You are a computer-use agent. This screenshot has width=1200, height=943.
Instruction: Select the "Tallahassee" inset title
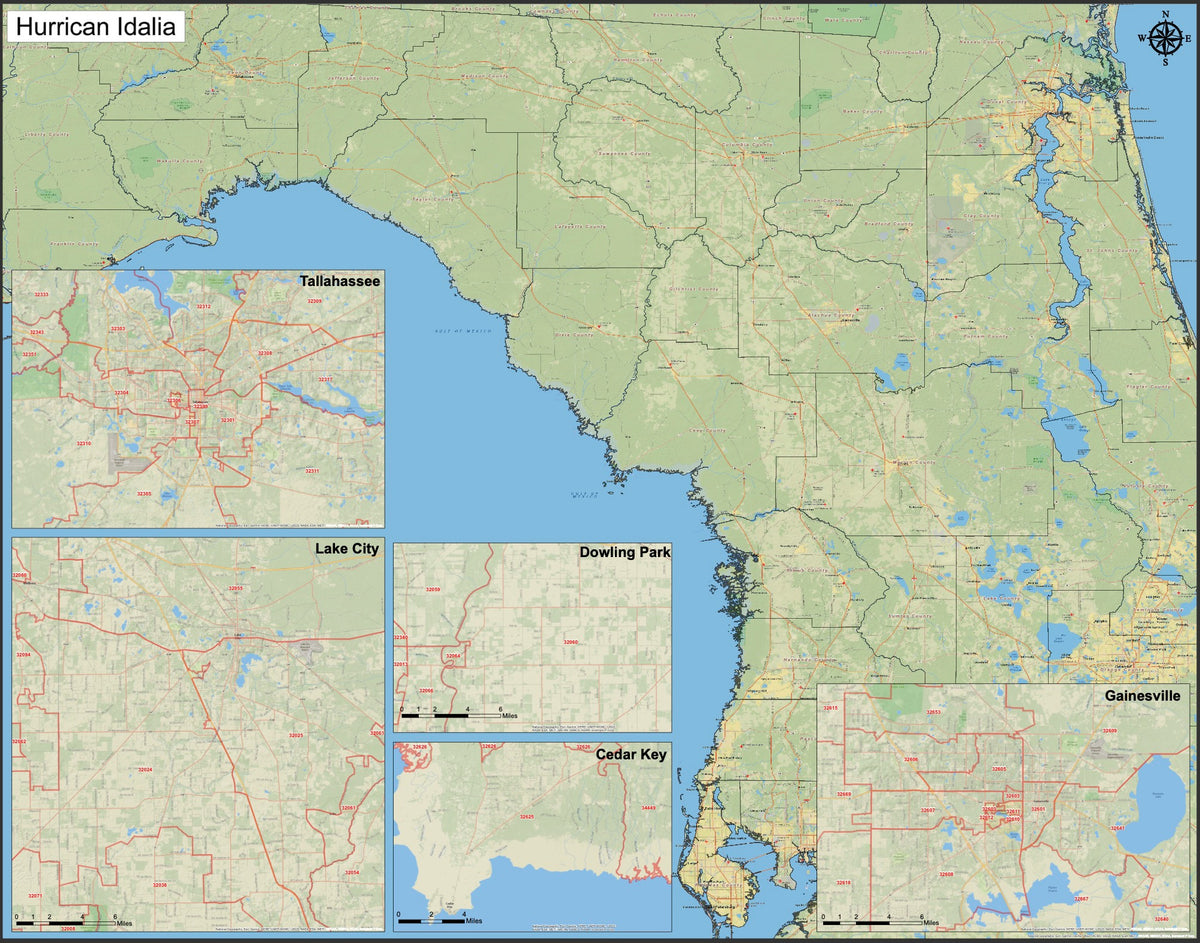tap(340, 281)
